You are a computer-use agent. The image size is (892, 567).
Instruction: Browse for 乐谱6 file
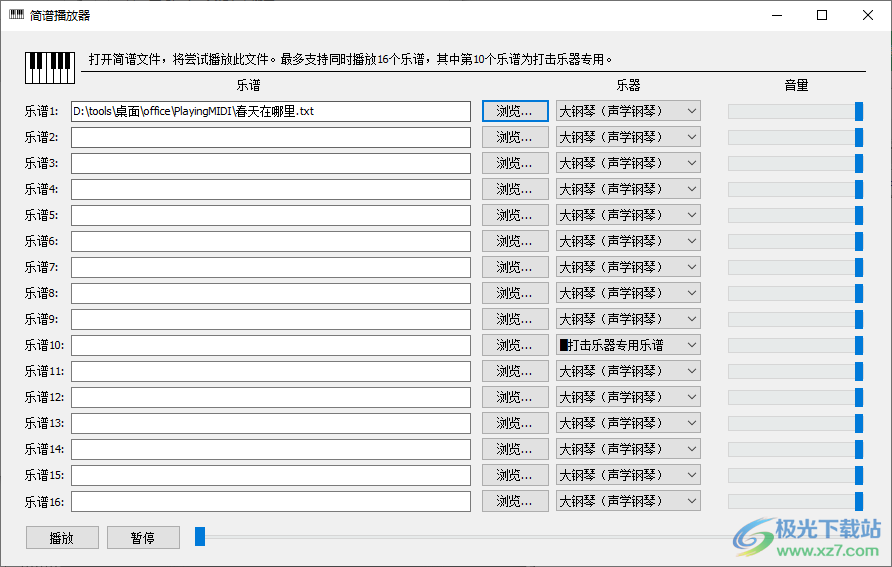[515, 241]
